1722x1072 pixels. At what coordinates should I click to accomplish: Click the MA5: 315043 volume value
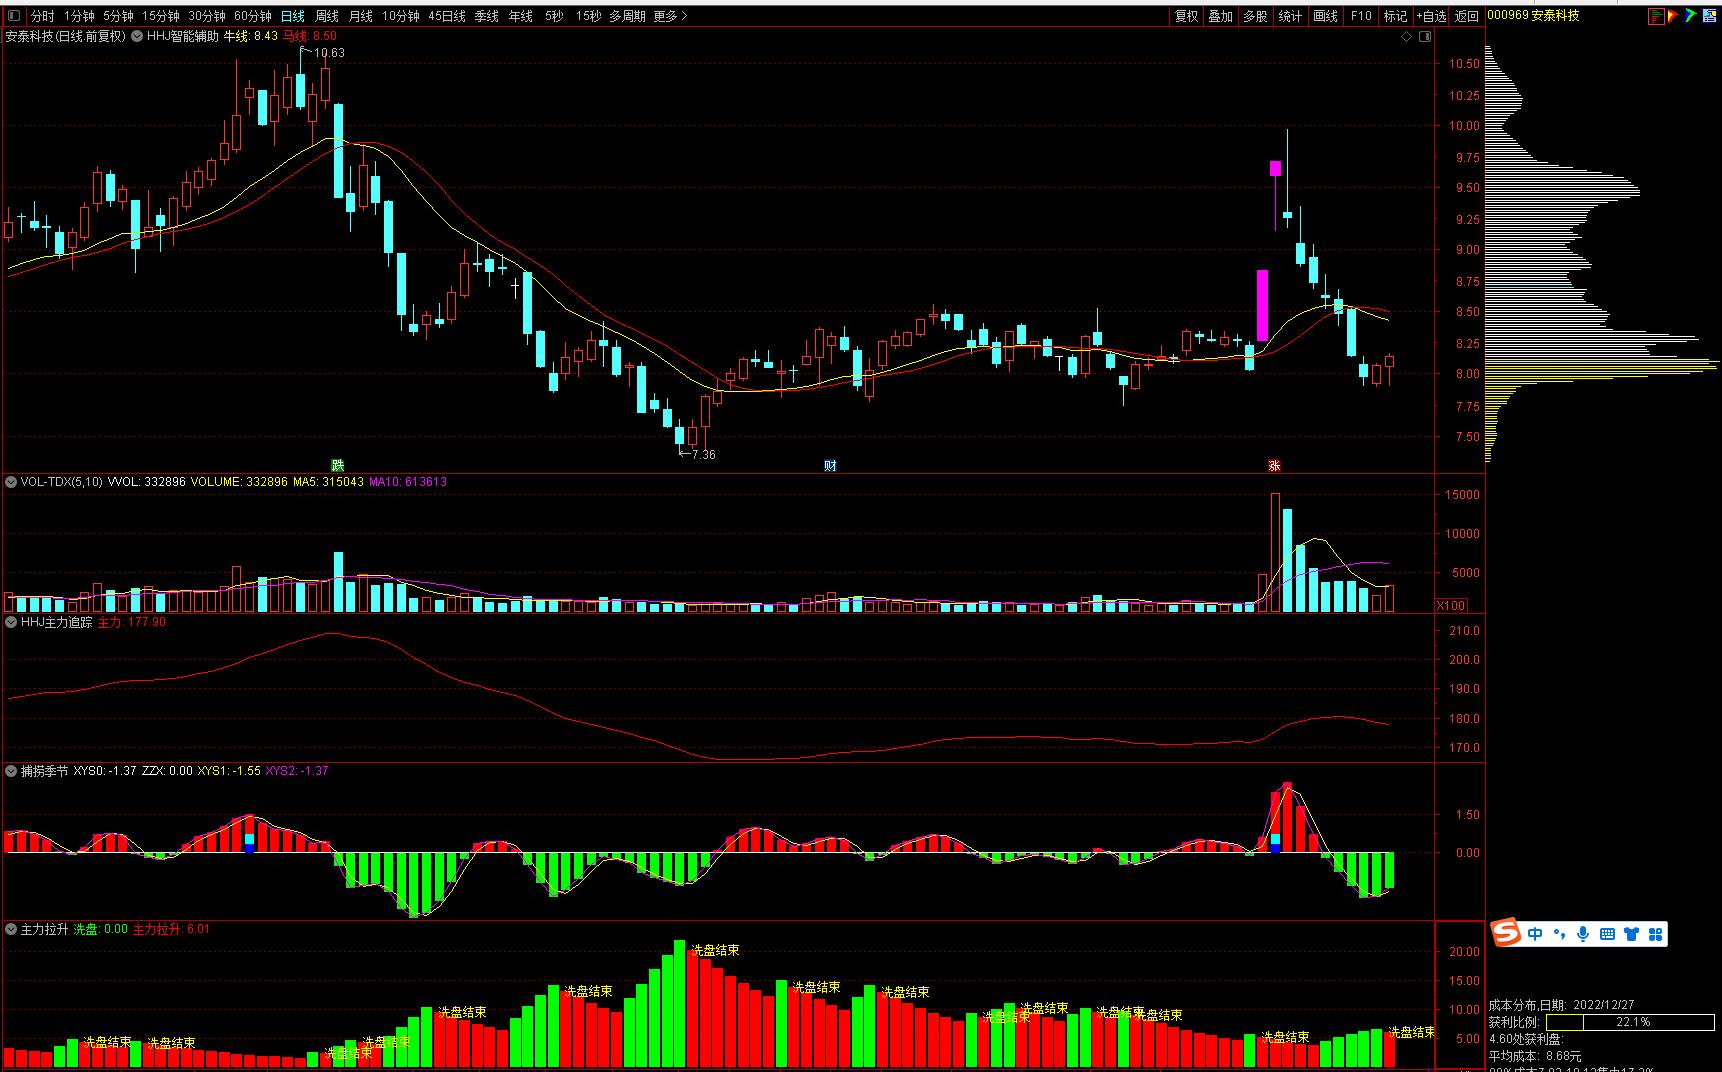click(328, 482)
